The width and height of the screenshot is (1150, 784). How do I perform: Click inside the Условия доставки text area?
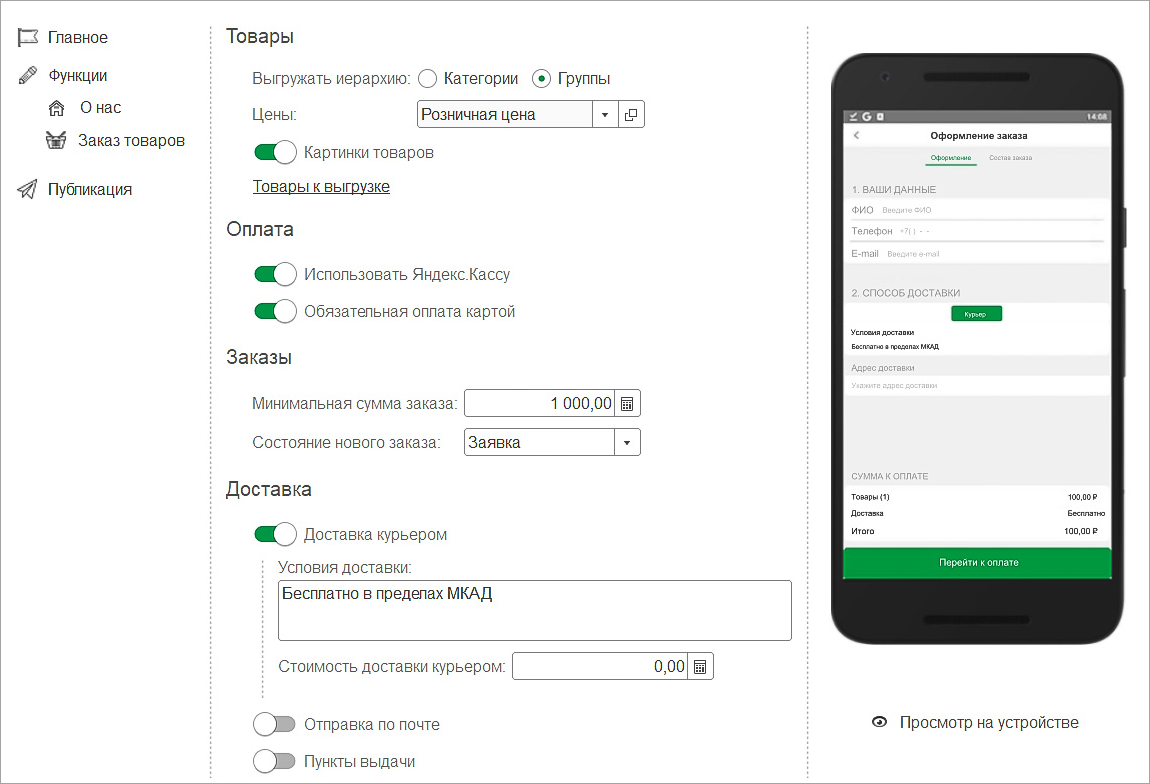point(534,608)
